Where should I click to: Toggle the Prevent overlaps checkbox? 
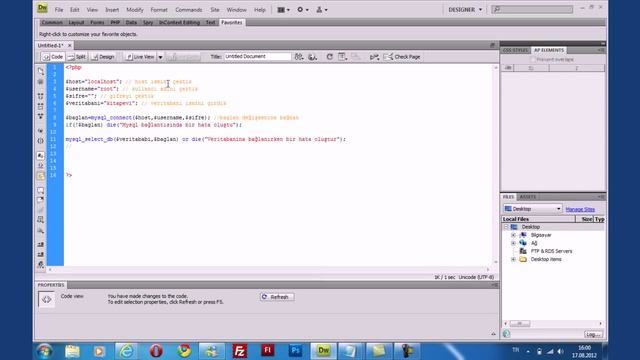(533, 60)
